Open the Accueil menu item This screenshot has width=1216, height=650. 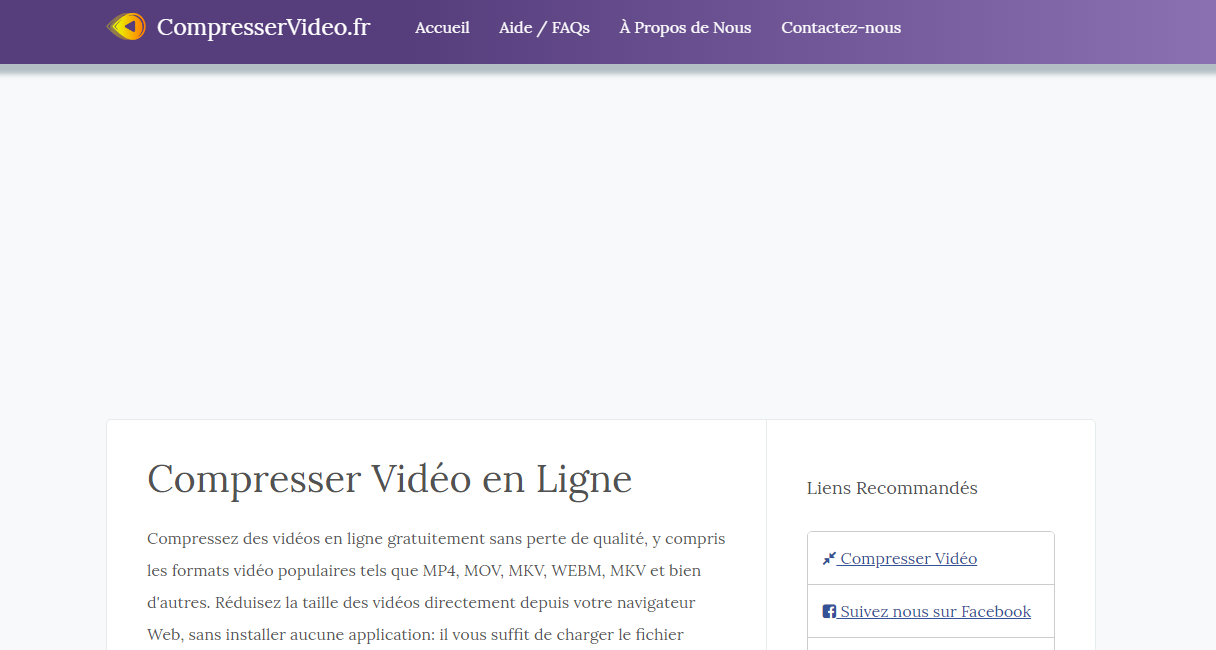(442, 28)
